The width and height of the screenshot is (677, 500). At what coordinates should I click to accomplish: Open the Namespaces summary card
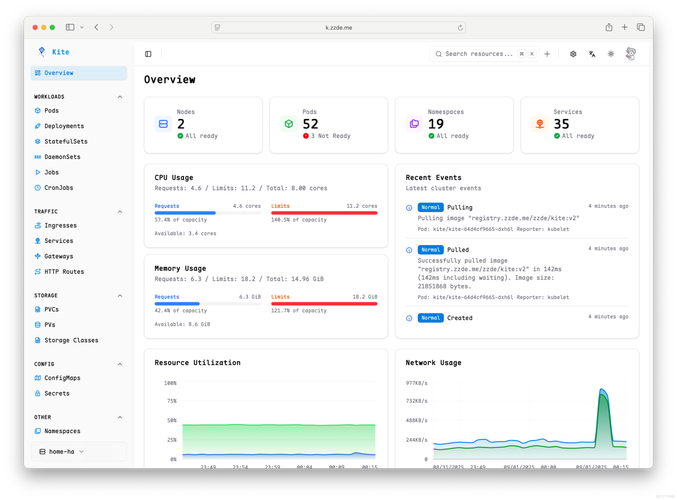(455, 125)
